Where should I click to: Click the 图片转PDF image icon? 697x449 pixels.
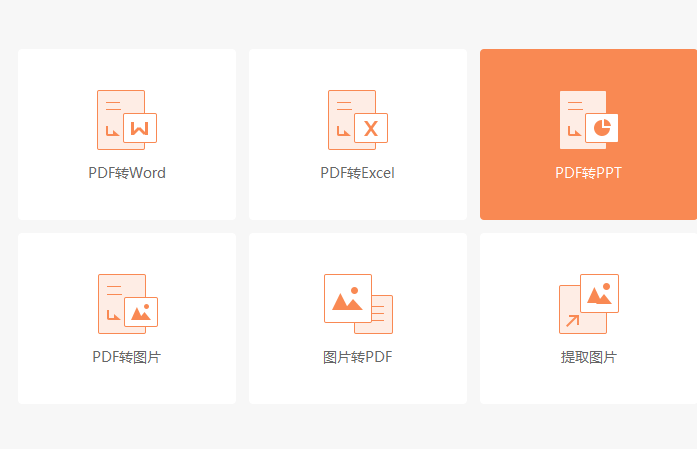[x=358, y=304]
